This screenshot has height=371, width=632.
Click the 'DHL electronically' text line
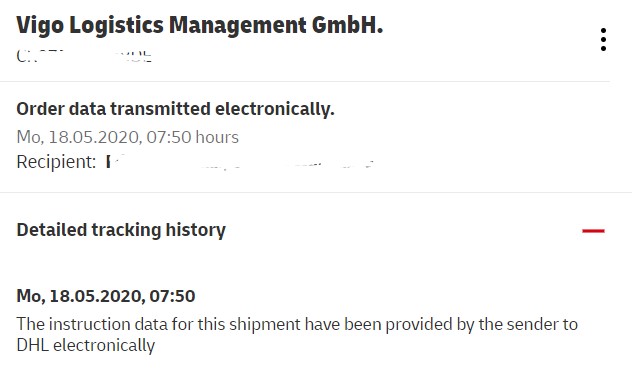coord(85,346)
